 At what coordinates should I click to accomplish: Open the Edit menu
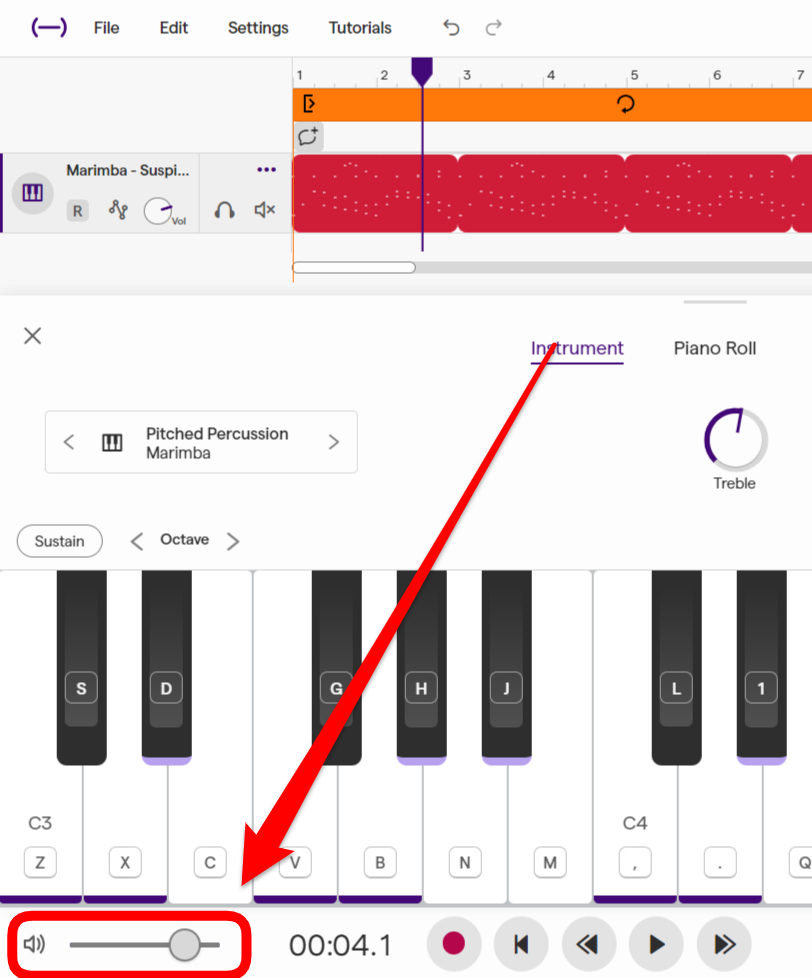[x=173, y=28]
